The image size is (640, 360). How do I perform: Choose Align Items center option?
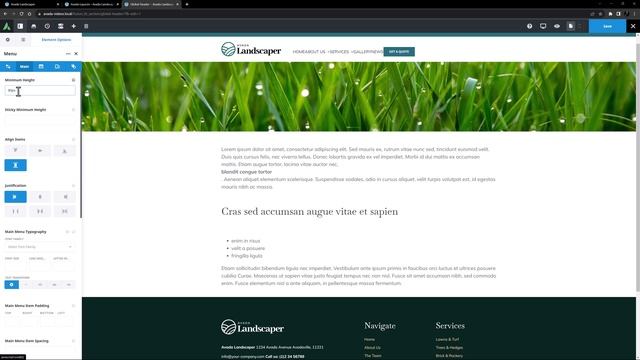click(x=40, y=151)
